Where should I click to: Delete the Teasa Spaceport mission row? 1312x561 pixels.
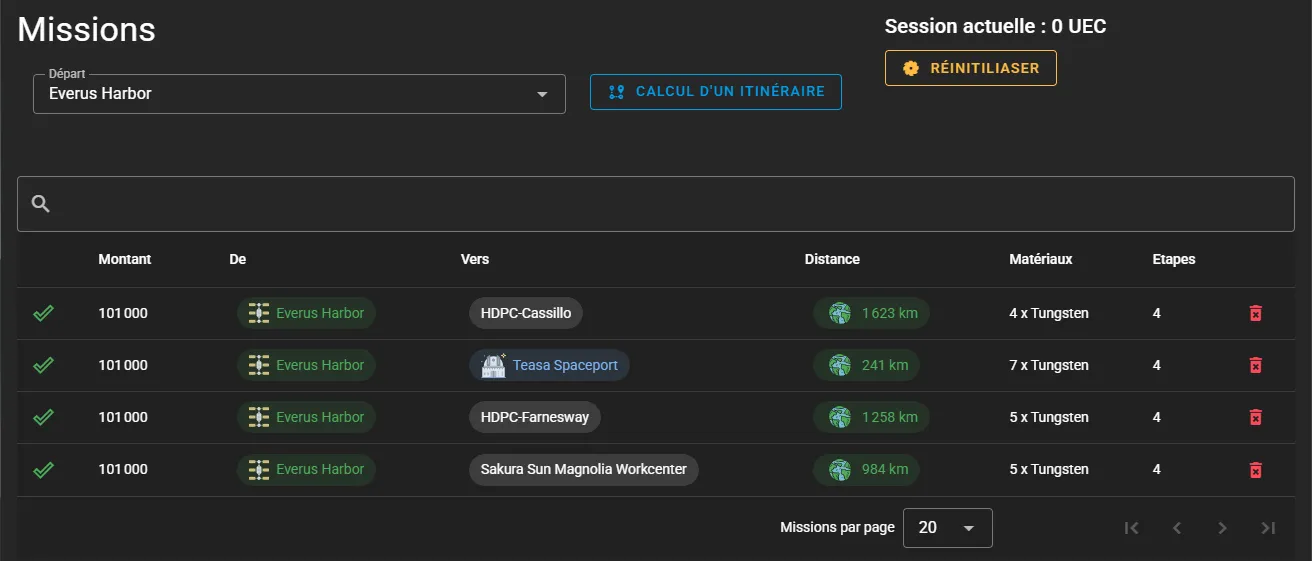click(1256, 365)
